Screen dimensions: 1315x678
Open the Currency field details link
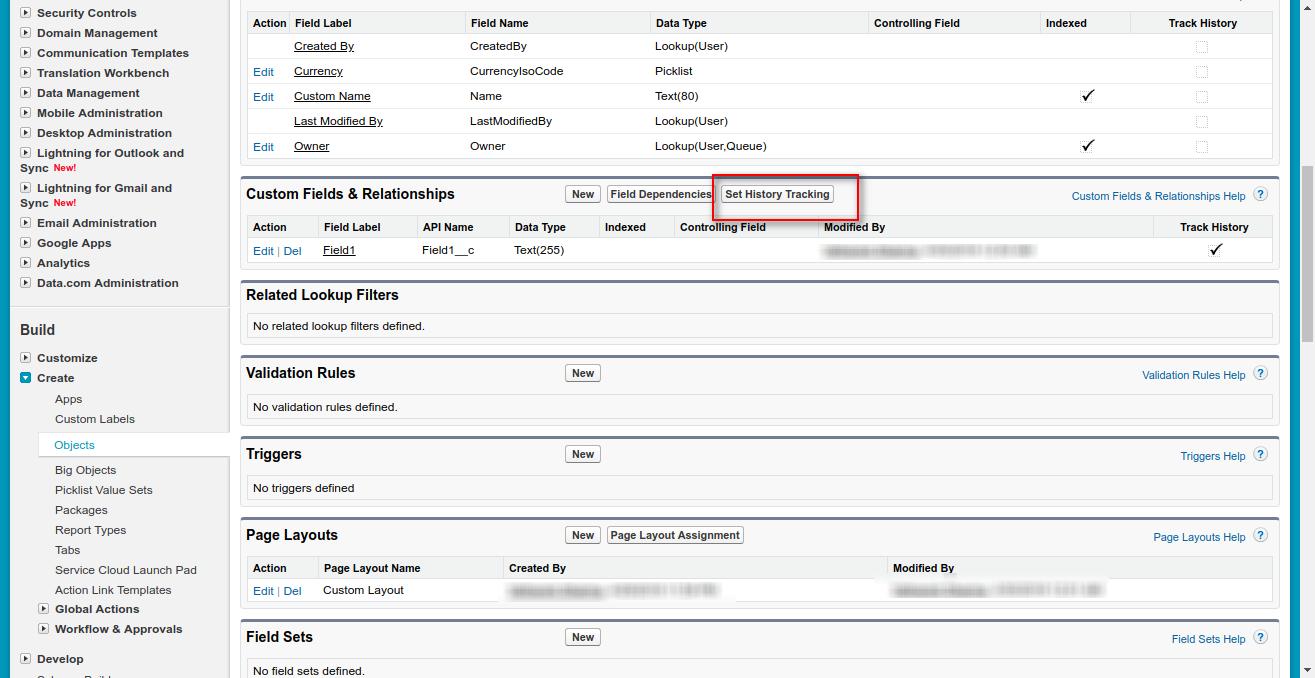point(318,71)
